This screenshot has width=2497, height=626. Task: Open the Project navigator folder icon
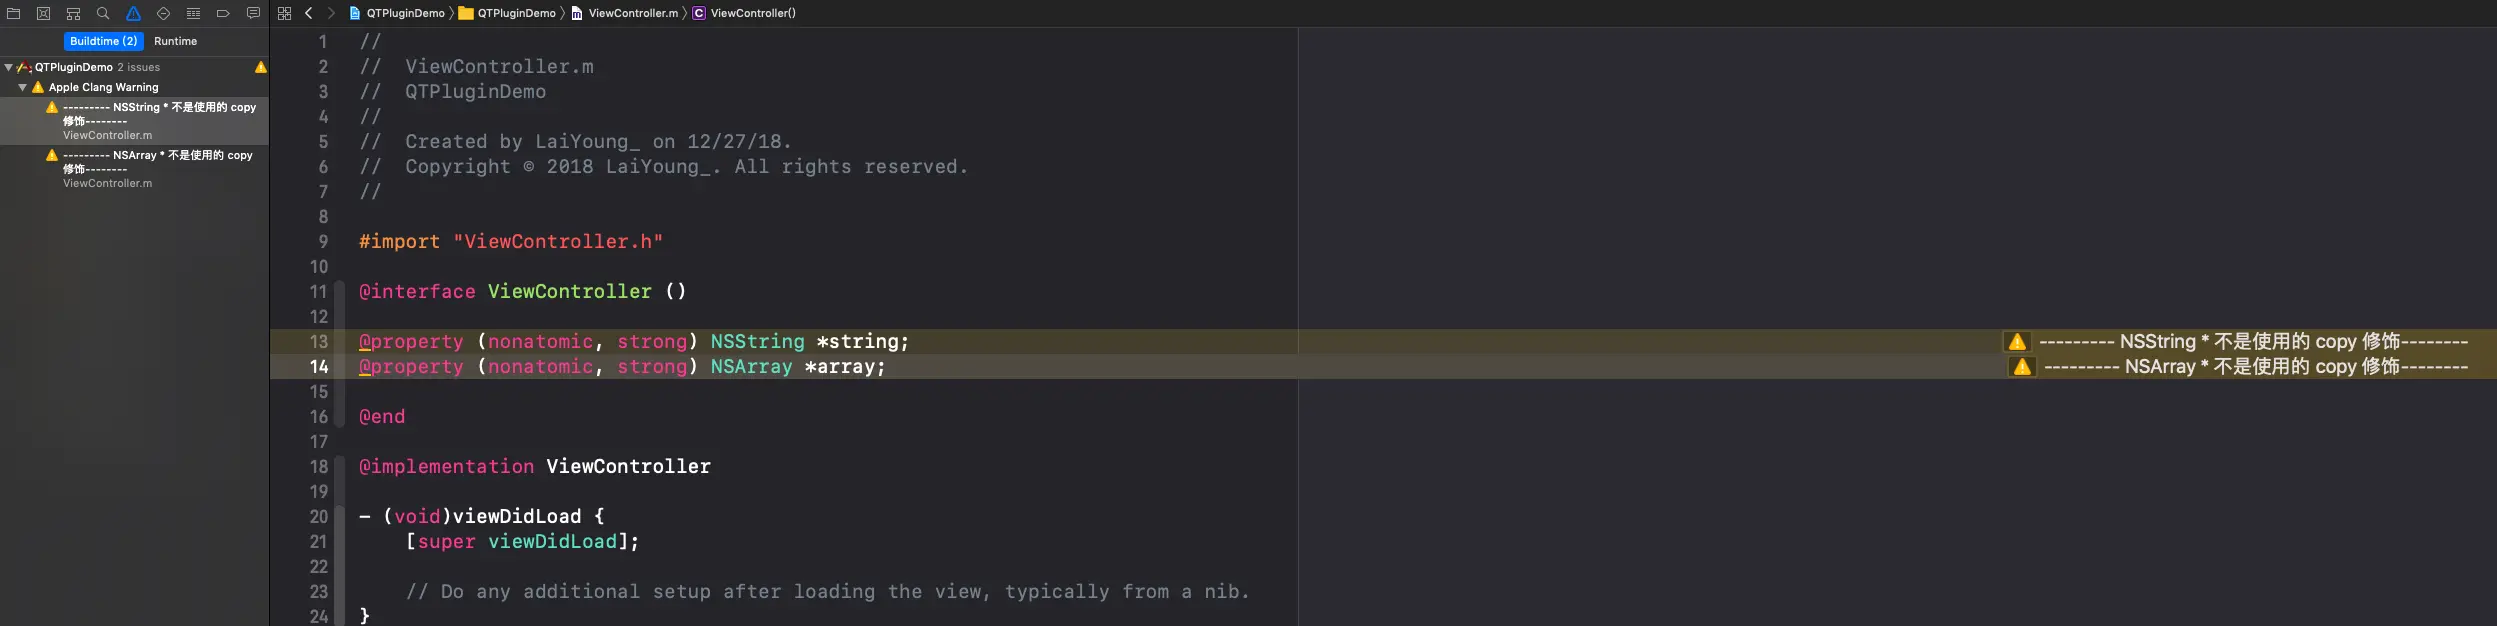13,13
